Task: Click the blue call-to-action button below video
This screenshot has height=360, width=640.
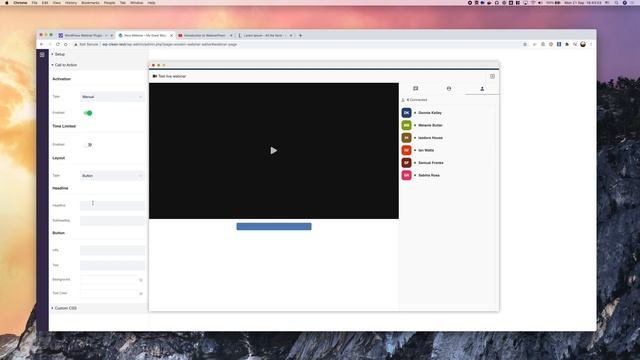Action: click(274, 227)
